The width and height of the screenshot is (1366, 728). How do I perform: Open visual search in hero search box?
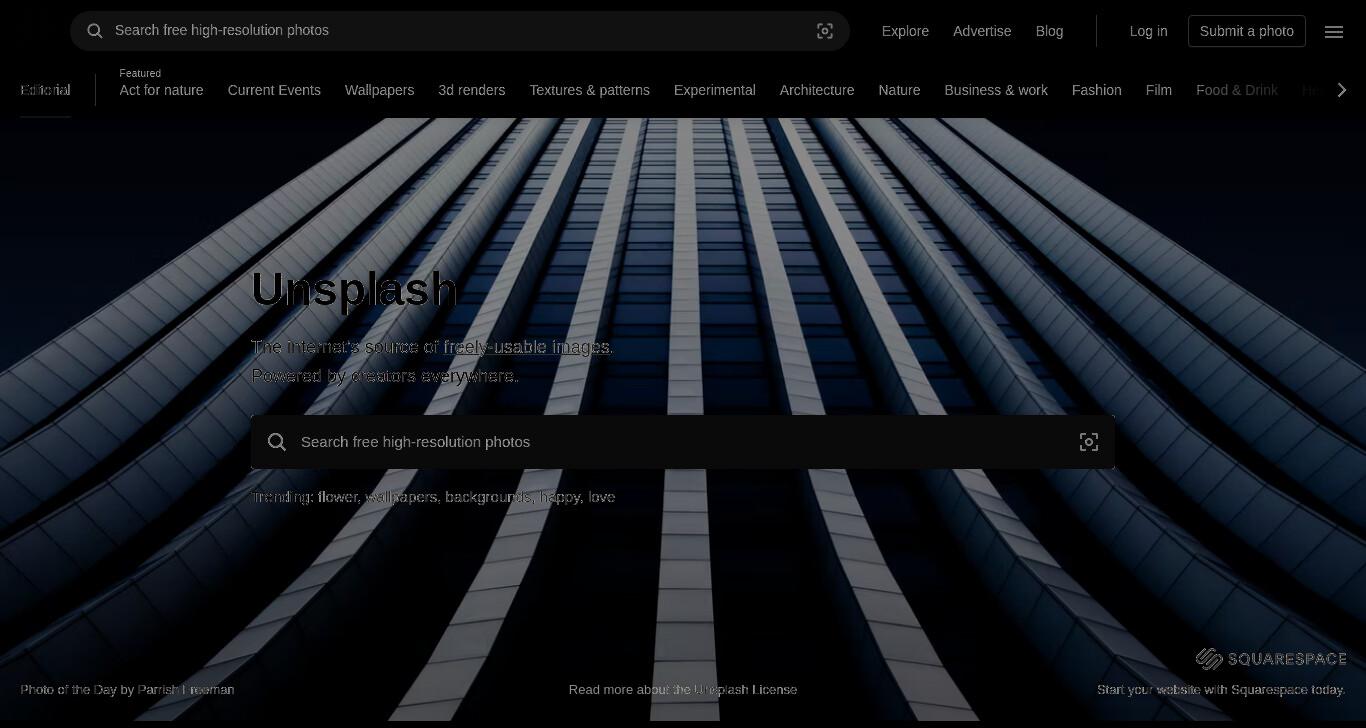[1089, 442]
